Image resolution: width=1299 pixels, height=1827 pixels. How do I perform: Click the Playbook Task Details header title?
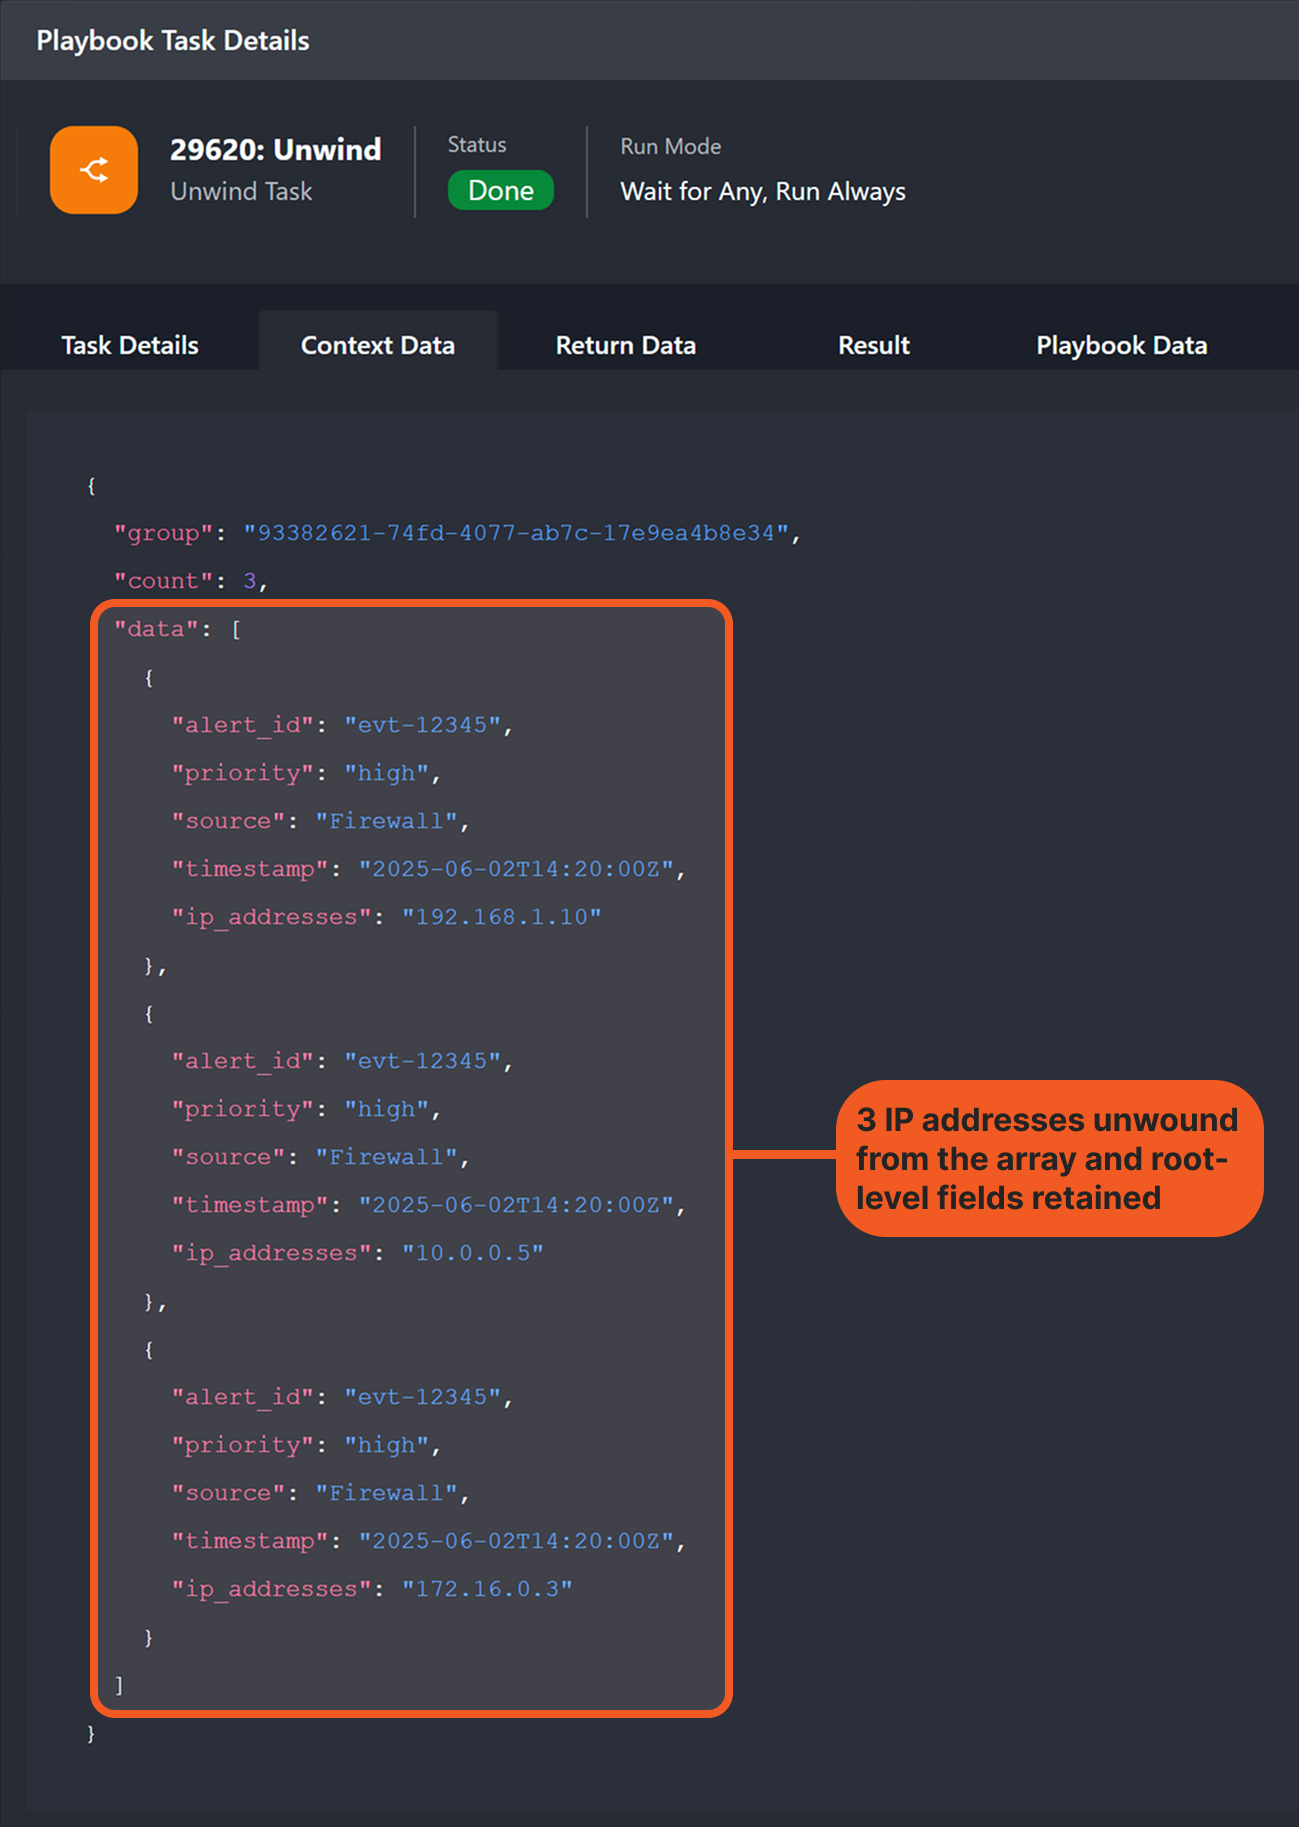pyautogui.click(x=173, y=41)
